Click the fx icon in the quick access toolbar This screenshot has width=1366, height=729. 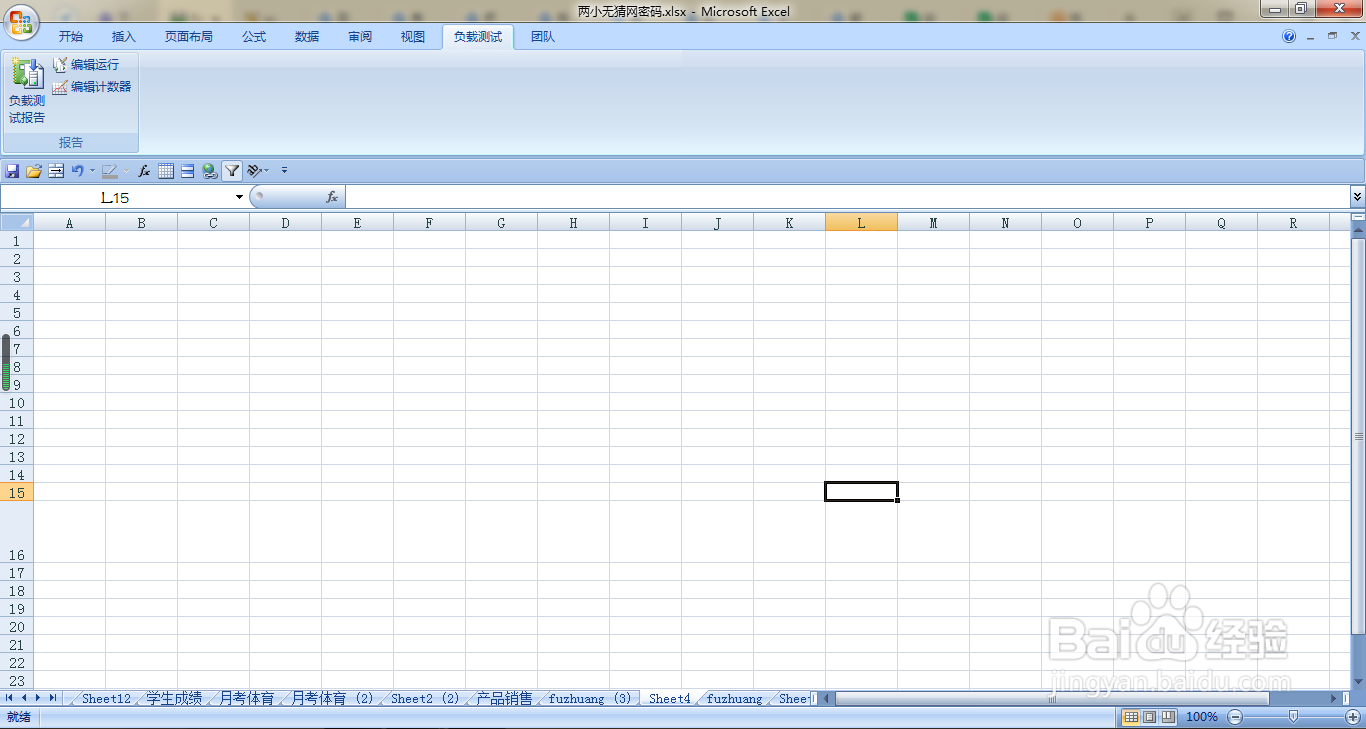pyautogui.click(x=144, y=171)
